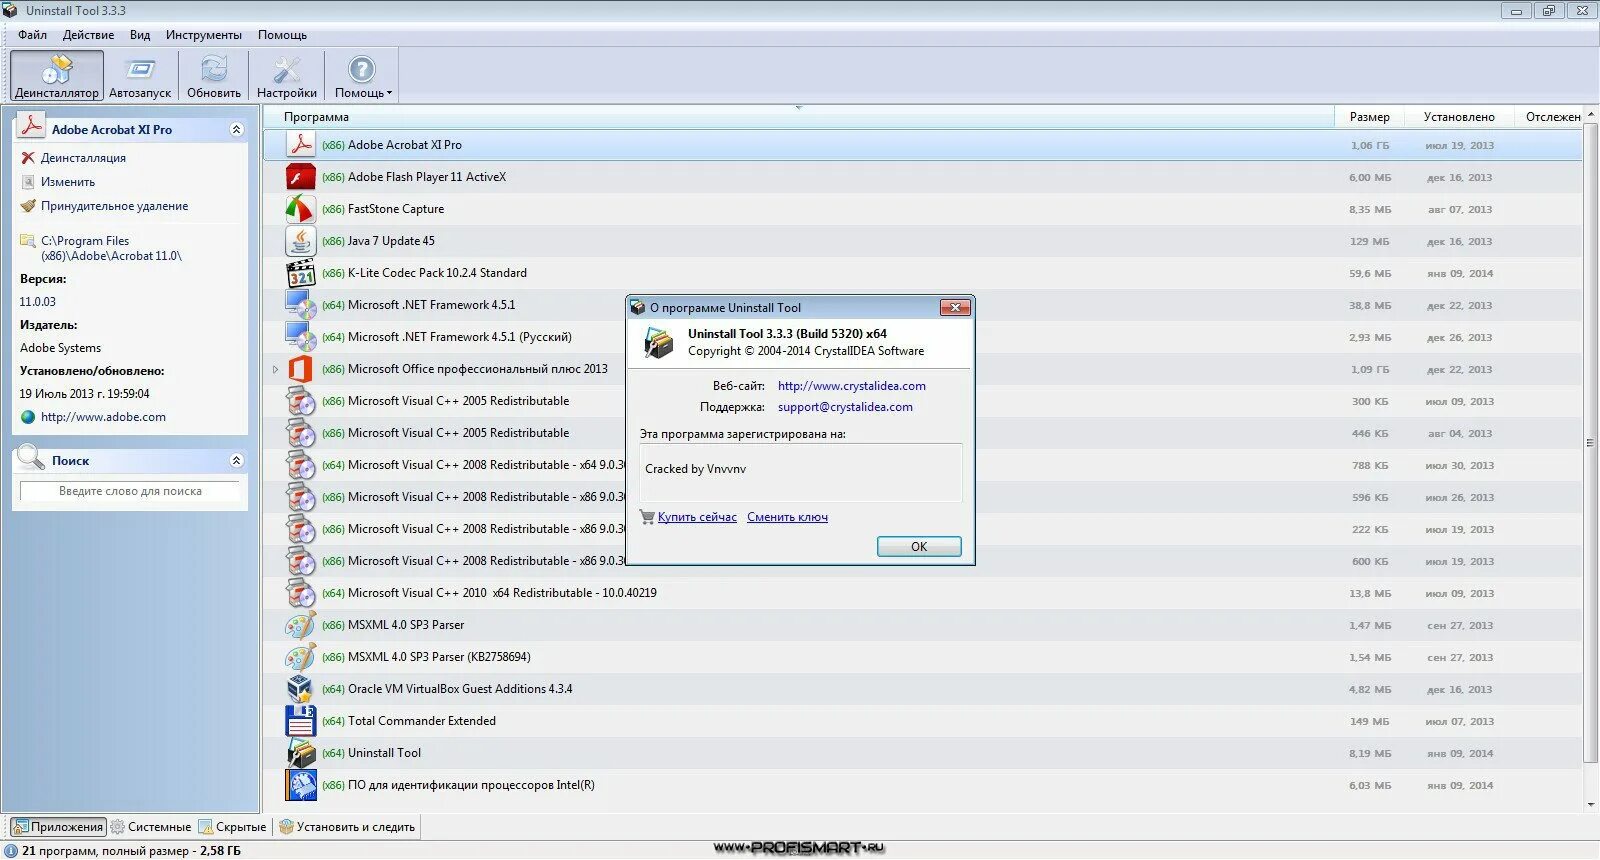Viewport: 1600px width, 860px height.
Task: Open the http://www.adobe.com link in the sidebar
Action: 103,417
